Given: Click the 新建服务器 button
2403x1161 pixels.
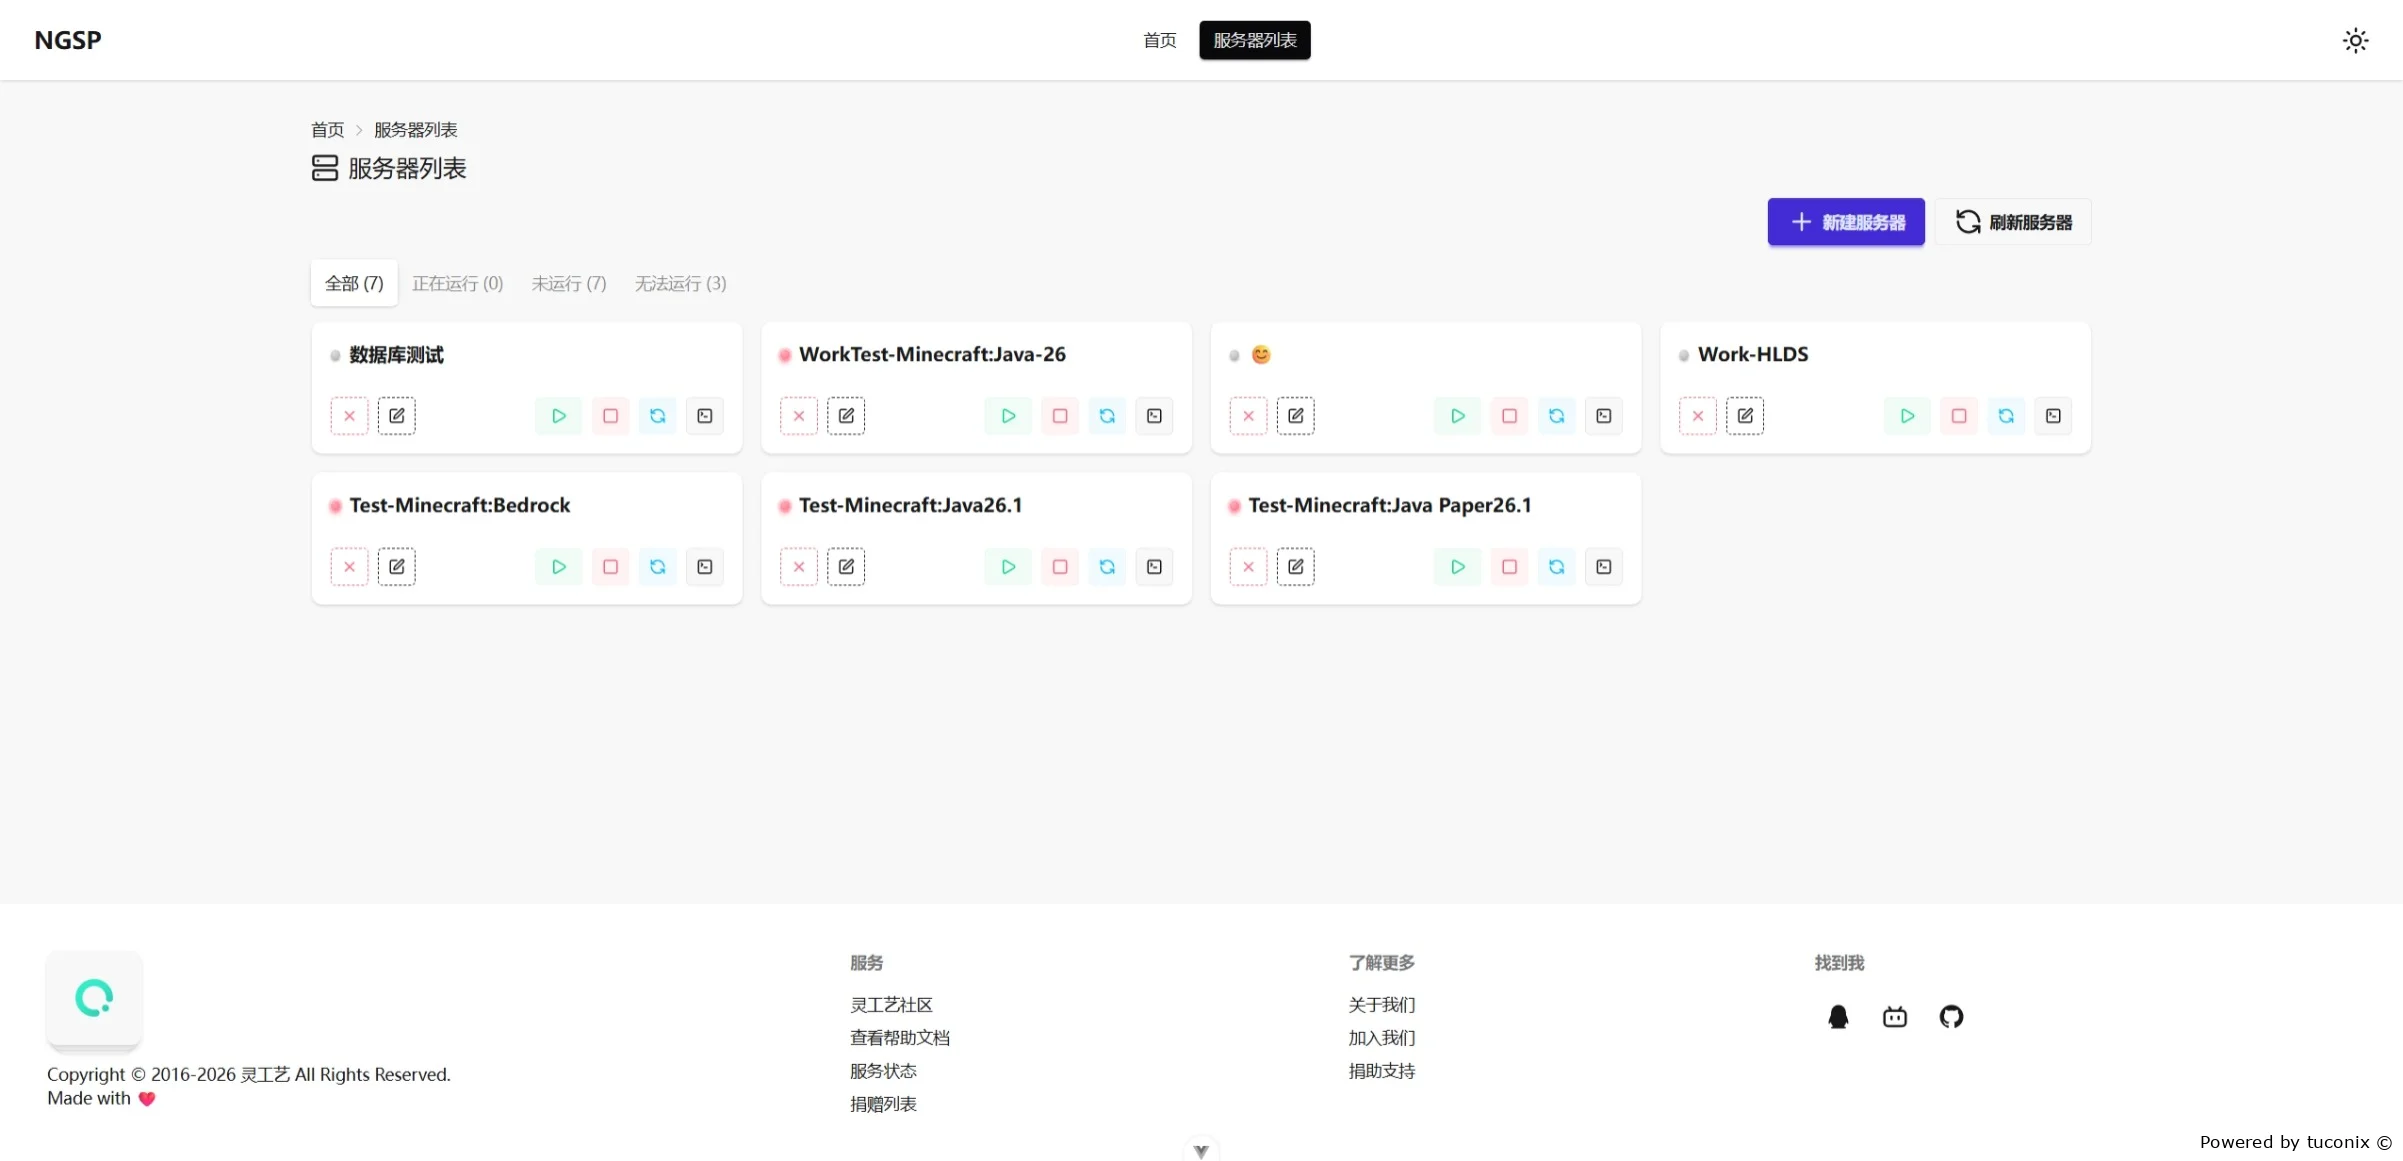Looking at the screenshot, I should pos(1846,222).
